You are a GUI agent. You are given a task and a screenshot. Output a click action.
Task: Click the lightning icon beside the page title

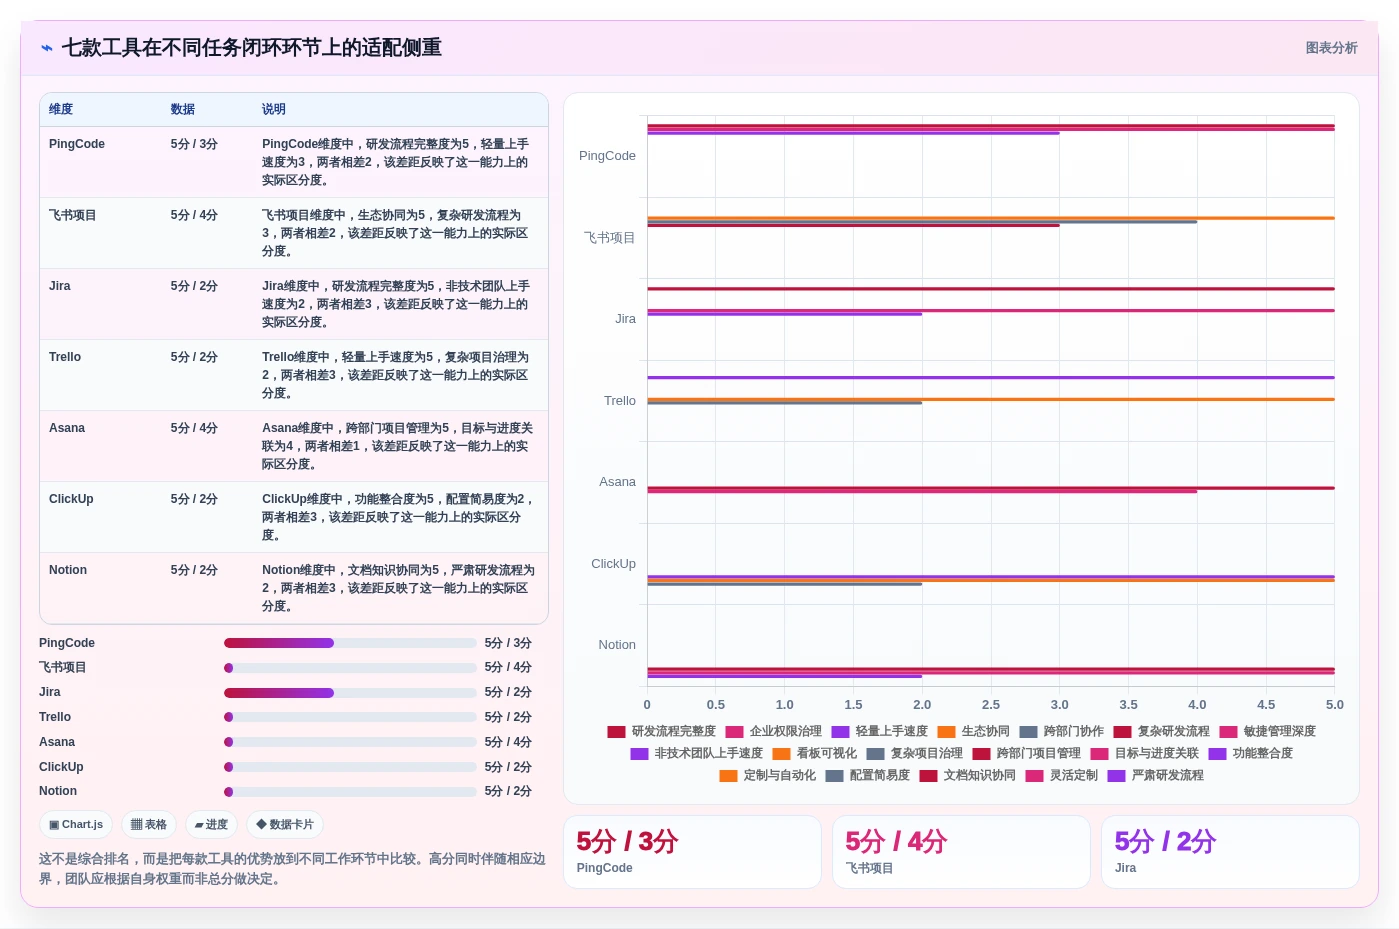(47, 48)
